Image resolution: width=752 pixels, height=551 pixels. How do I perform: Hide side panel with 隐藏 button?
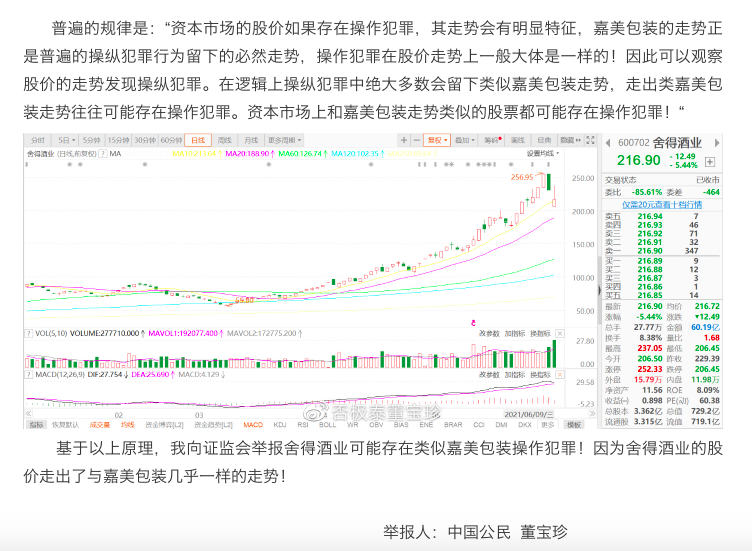click(x=570, y=140)
